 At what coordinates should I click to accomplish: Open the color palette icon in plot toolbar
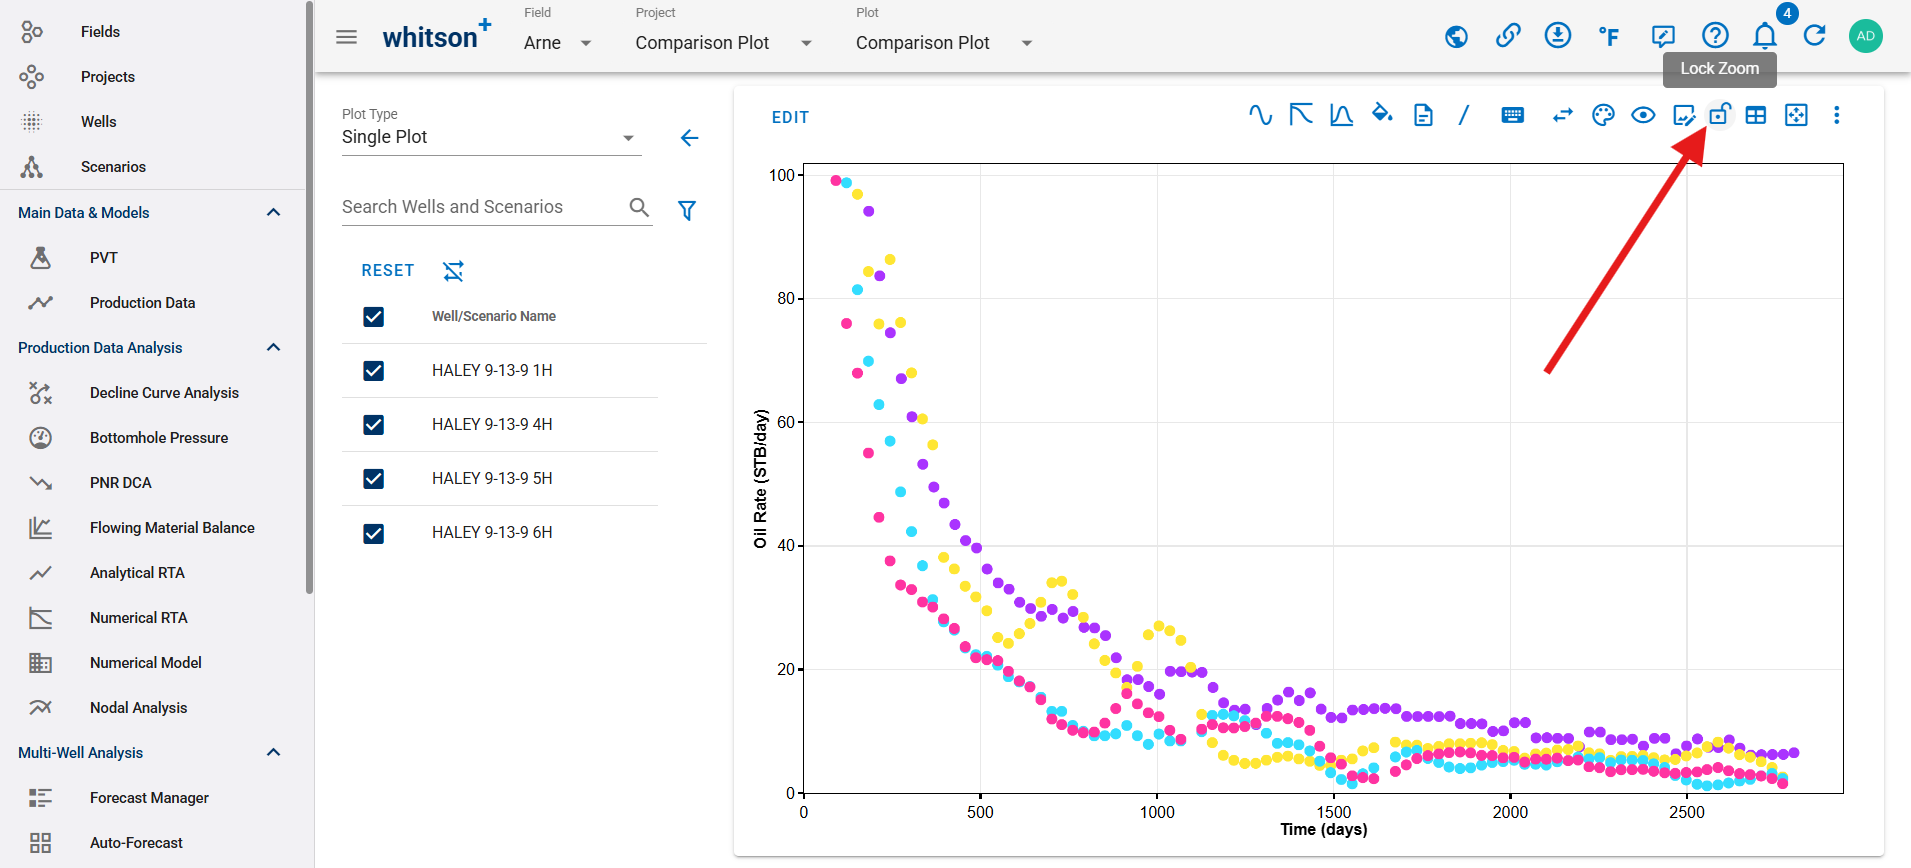[1603, 115]
